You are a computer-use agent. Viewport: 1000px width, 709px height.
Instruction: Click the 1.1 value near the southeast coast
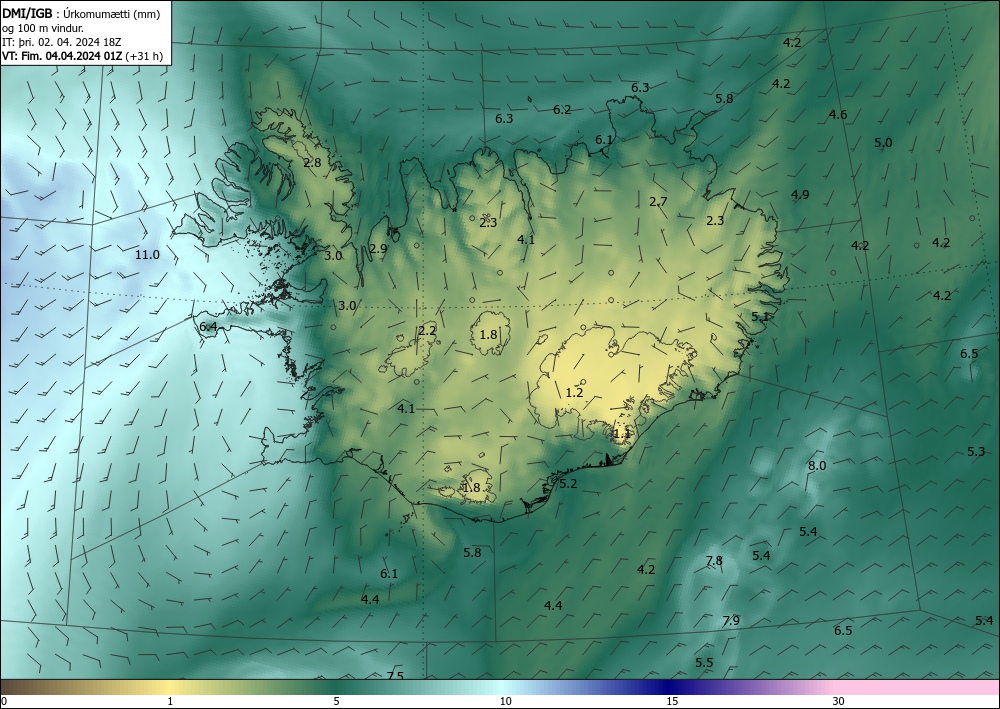pos(621,434)
